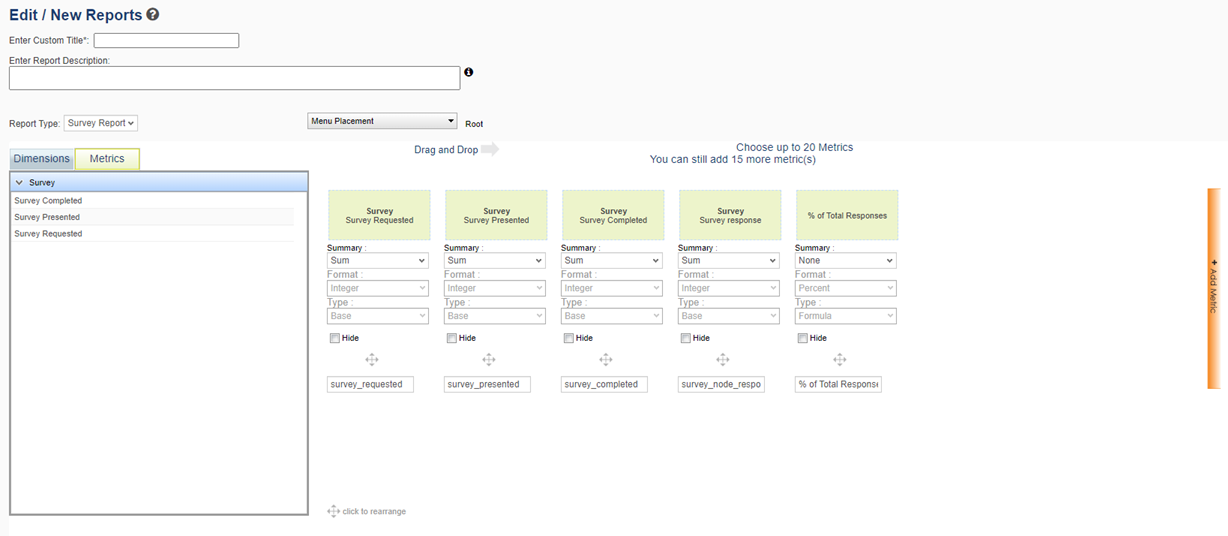Toggle Hide checkbox for Survey Requested metric

335,338
